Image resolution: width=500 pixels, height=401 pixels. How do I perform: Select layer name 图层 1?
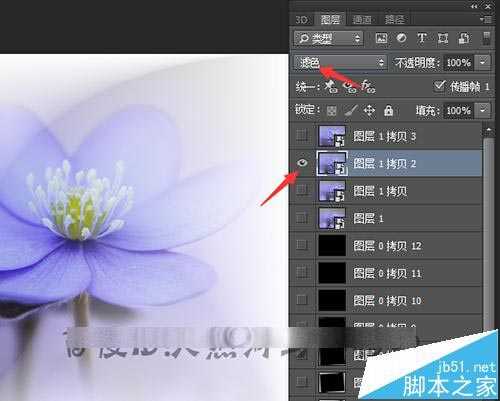pos(368,218)
